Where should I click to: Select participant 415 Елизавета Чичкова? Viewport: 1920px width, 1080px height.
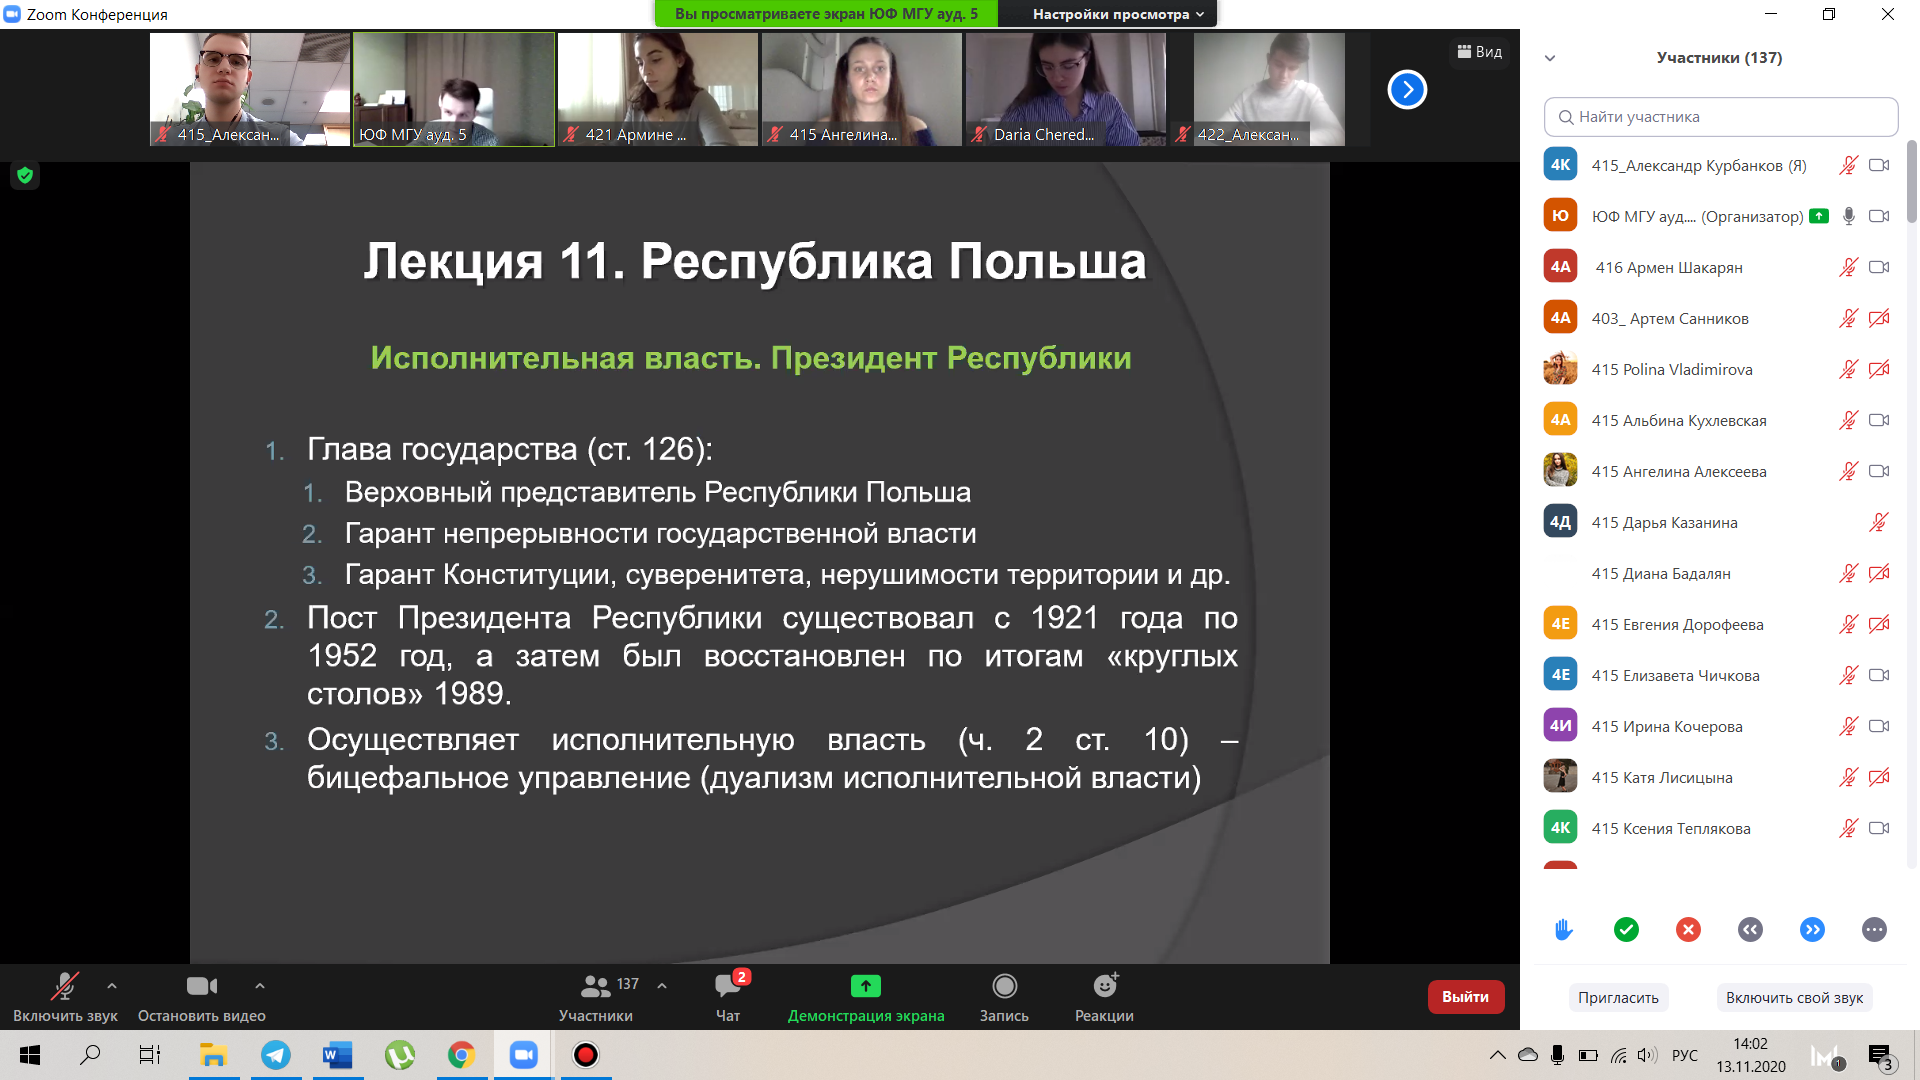click(1719, 675)
